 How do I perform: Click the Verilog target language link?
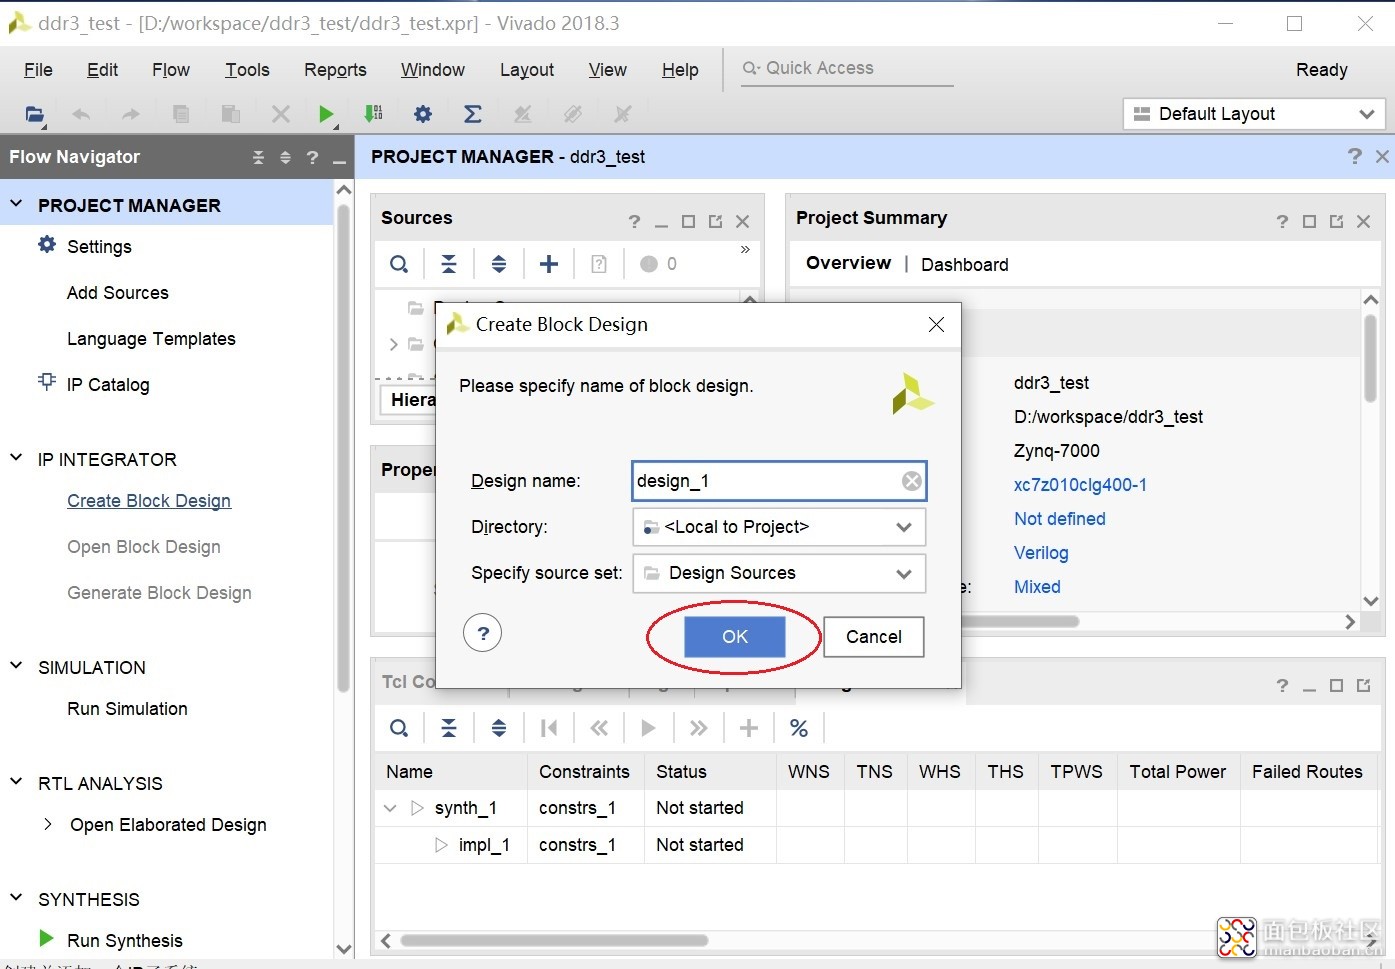click(x=1041, y=553)
